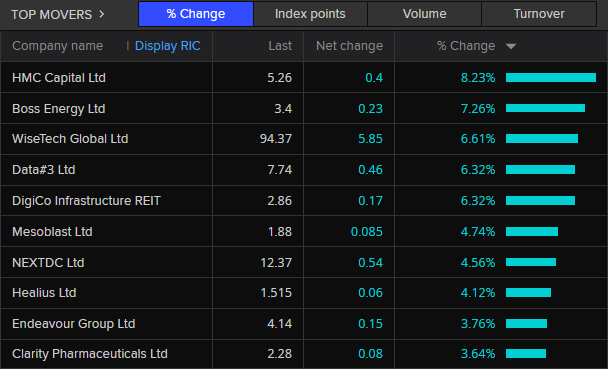Select the Healius Ltd row
608x369 pixels.
coord(304,293)
